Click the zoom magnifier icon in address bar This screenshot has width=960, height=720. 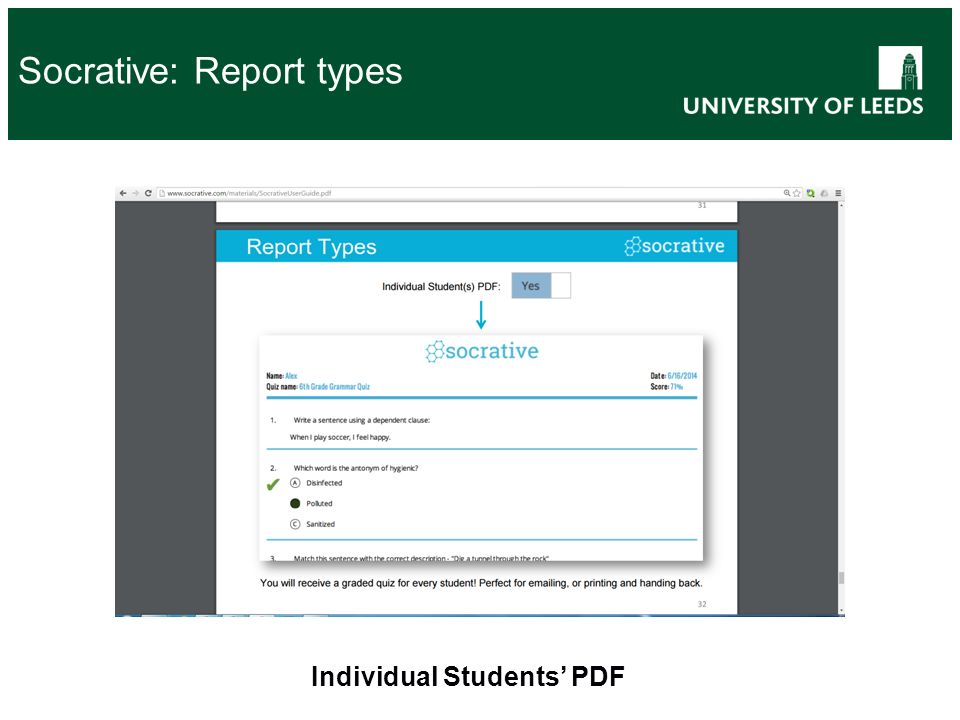coord(787,193)
